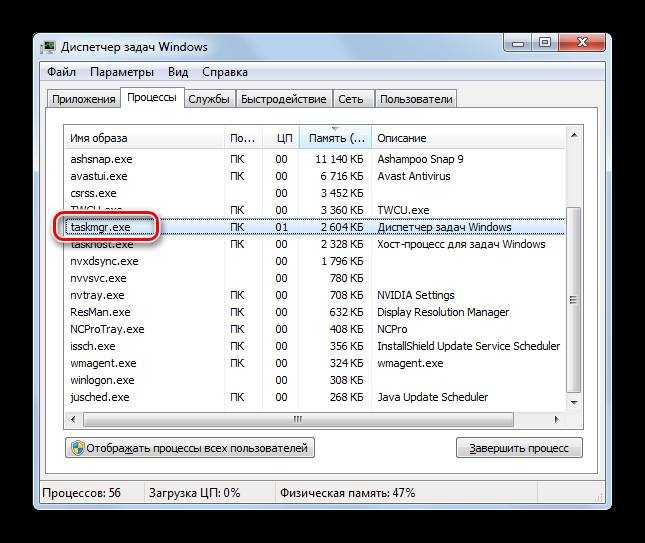645x543 pixels.
Task: Select the nvxdsync.exe process
Action: tap(104, 261)
